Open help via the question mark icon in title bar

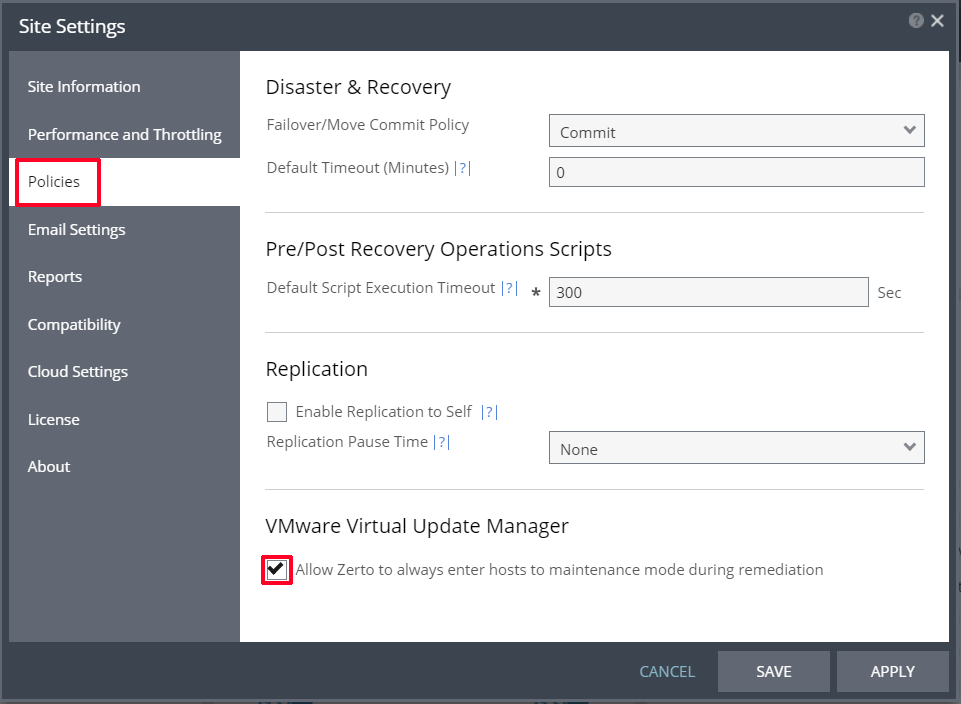(916, 21)
